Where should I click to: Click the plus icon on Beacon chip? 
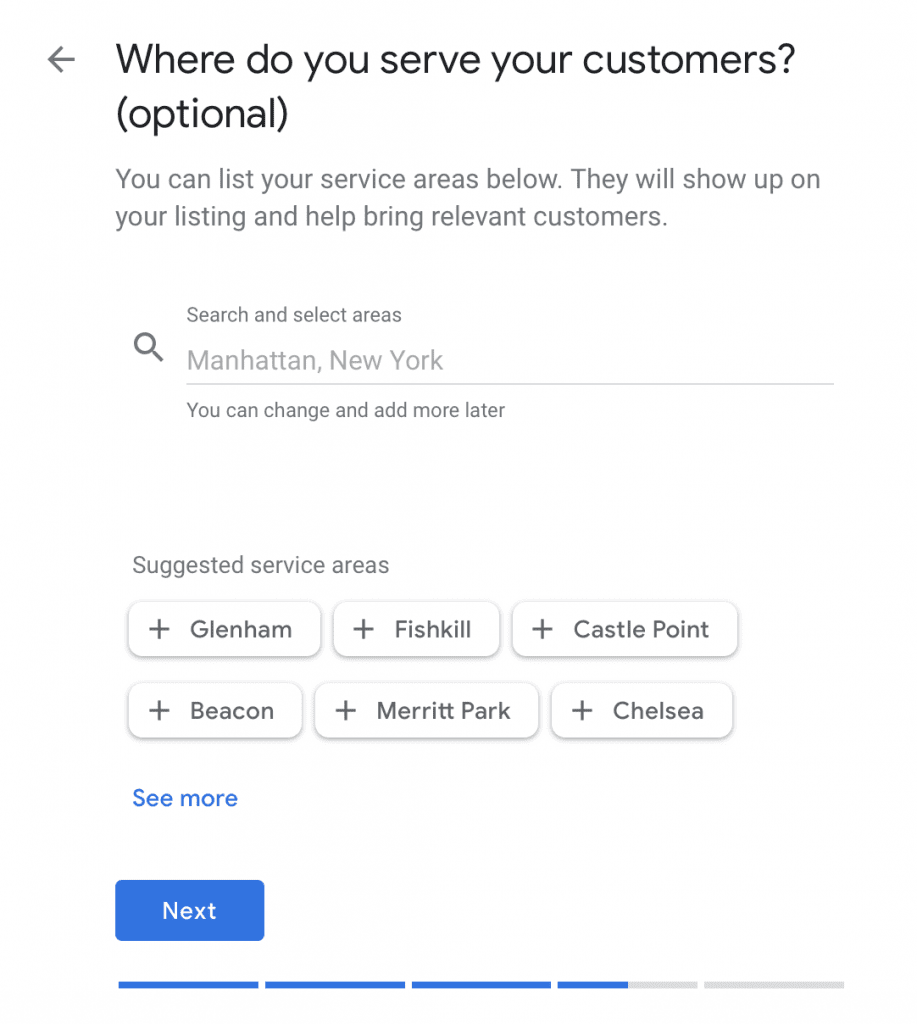(x=160, y=710)
